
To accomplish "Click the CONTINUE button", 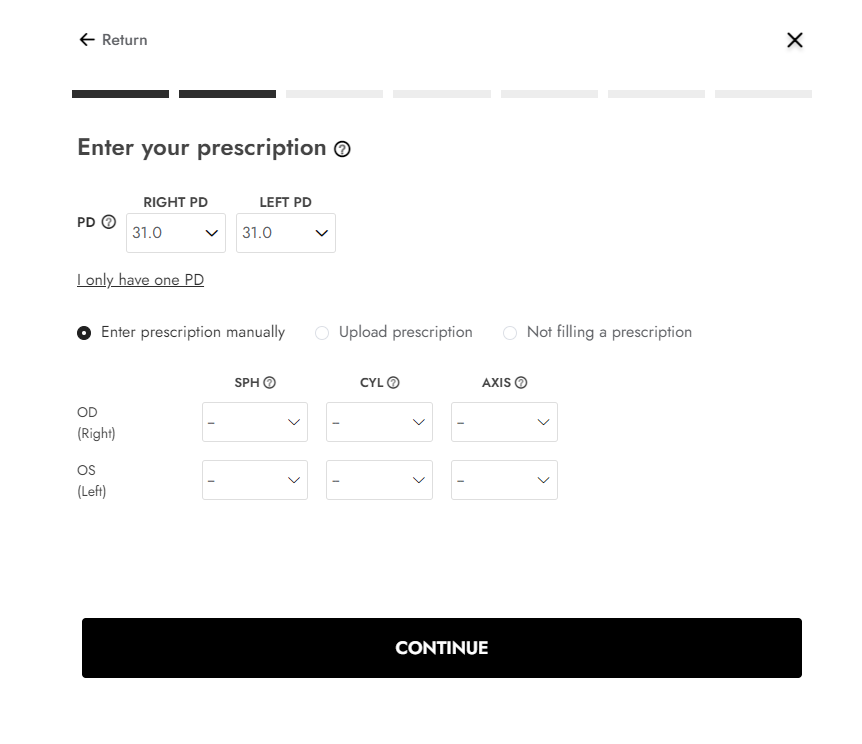I will coord(441,648).
